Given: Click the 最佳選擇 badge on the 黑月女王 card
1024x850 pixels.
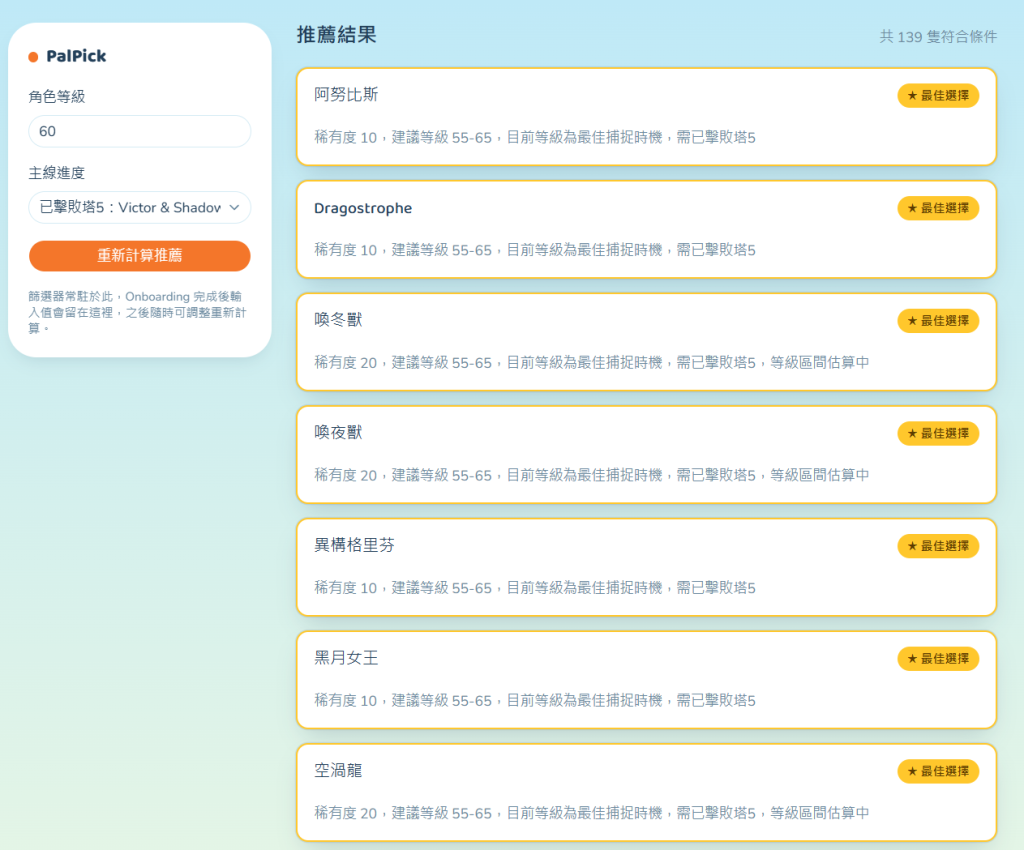Looking at the screenshot, I should (938, 659).
